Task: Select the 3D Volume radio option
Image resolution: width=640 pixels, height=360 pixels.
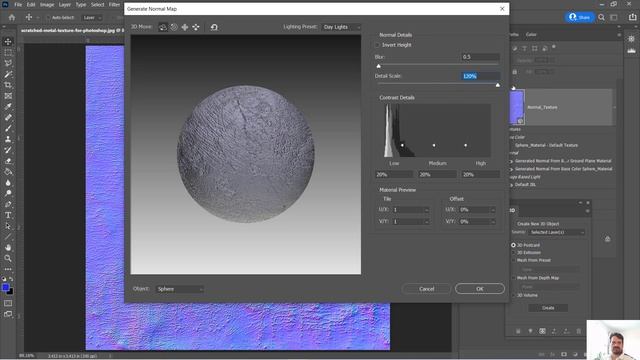Action: 513,295
